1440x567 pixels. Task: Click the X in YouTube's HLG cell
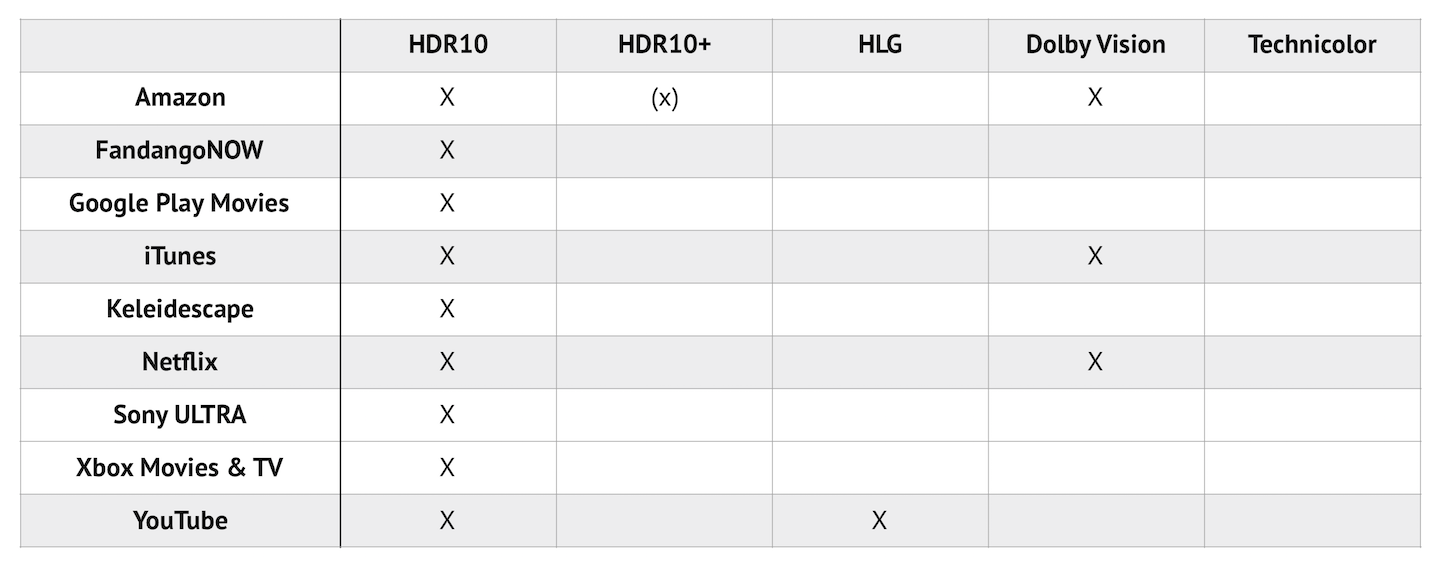(879, 521)
